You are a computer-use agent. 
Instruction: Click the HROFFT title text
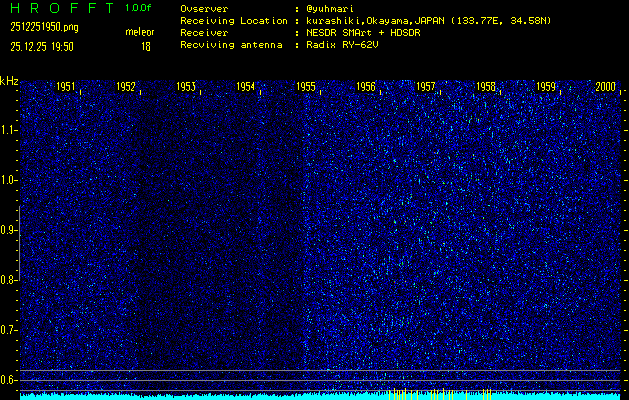(x=62, y=8)
